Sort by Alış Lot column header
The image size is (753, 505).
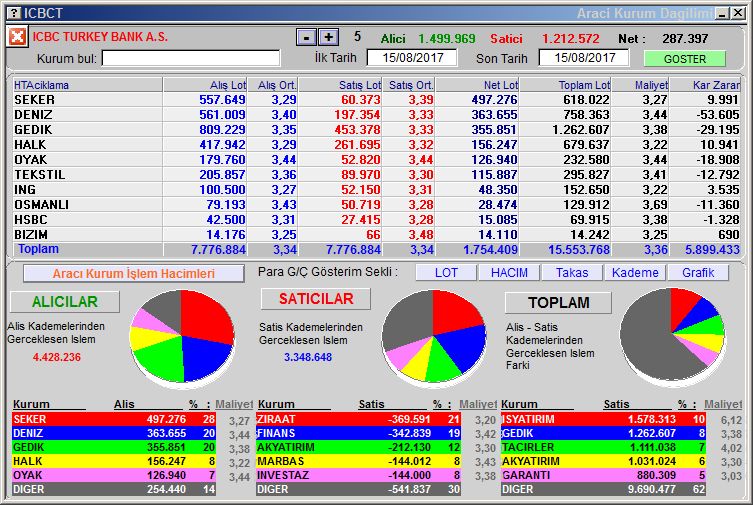tap(205, 85)
